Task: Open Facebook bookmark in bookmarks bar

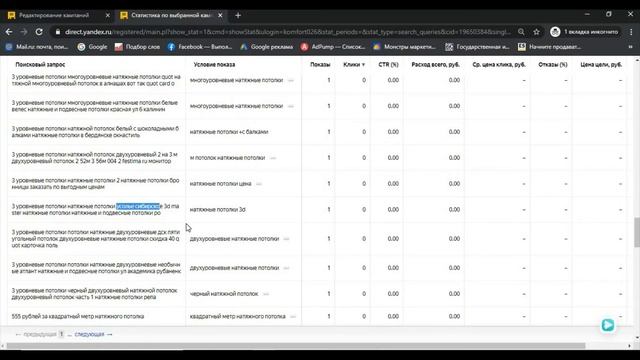Action: click(200, 47)
